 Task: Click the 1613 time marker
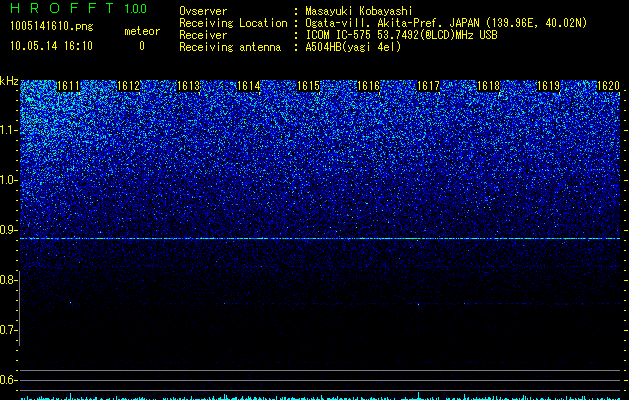[189, 86]
